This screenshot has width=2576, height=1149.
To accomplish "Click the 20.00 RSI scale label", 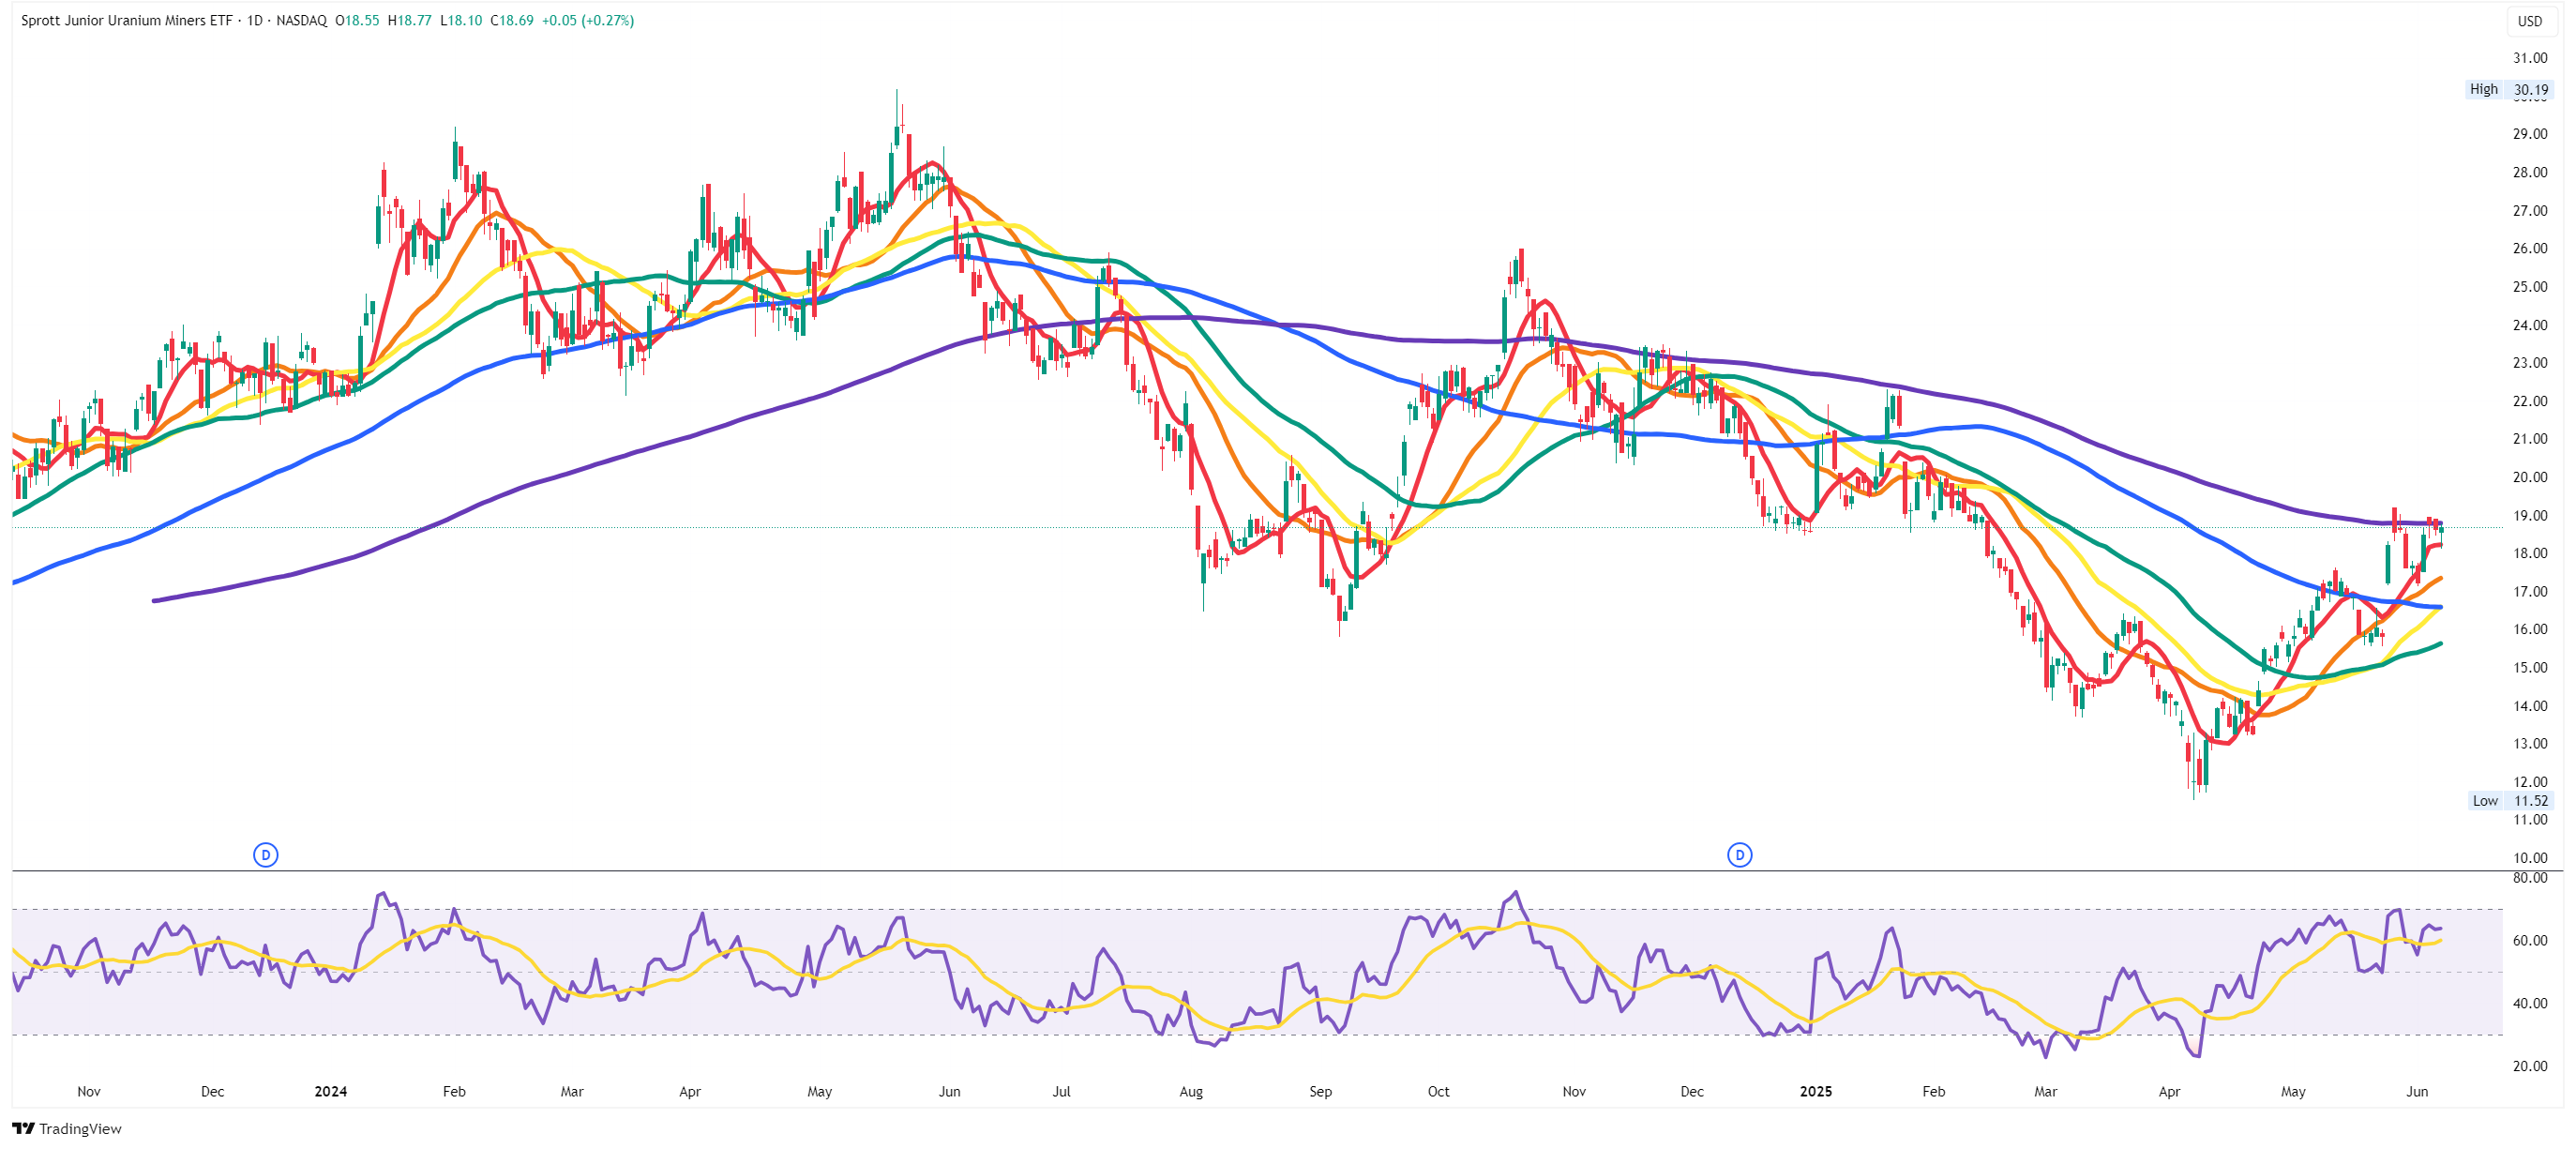I will tap(2529, 1066).
